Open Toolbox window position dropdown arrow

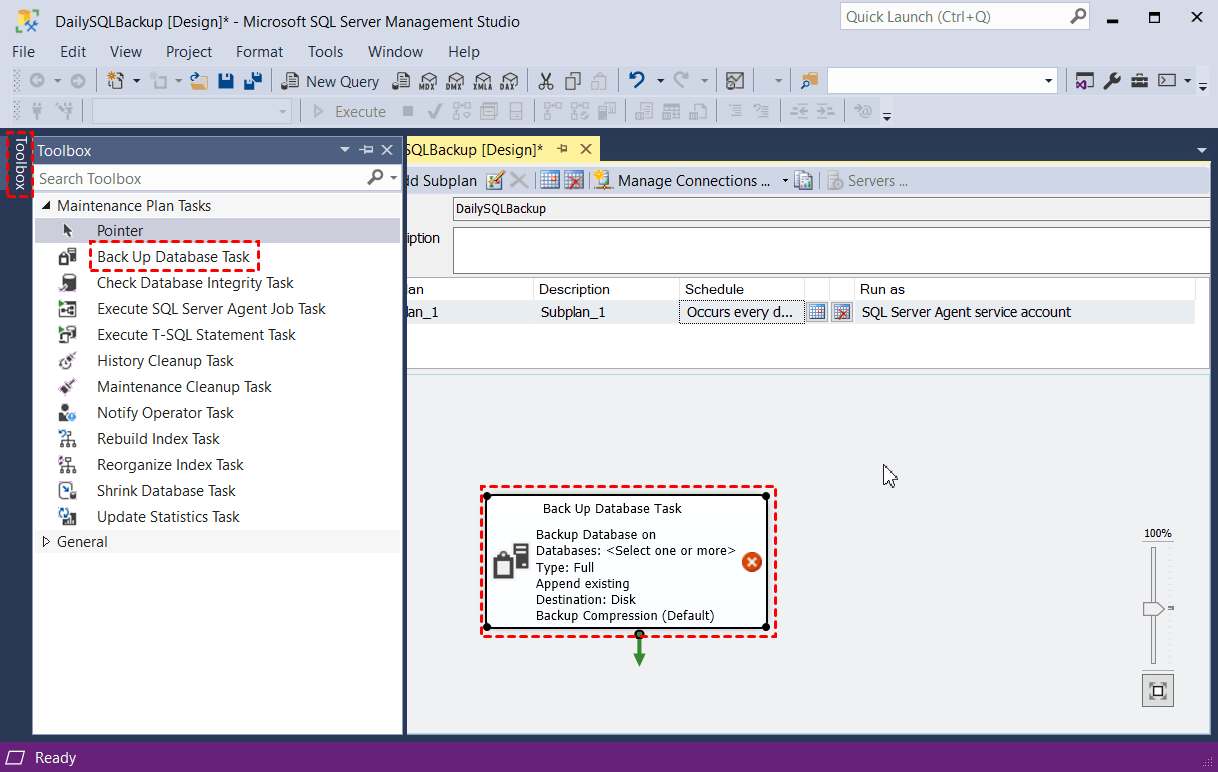click(346, 150)
